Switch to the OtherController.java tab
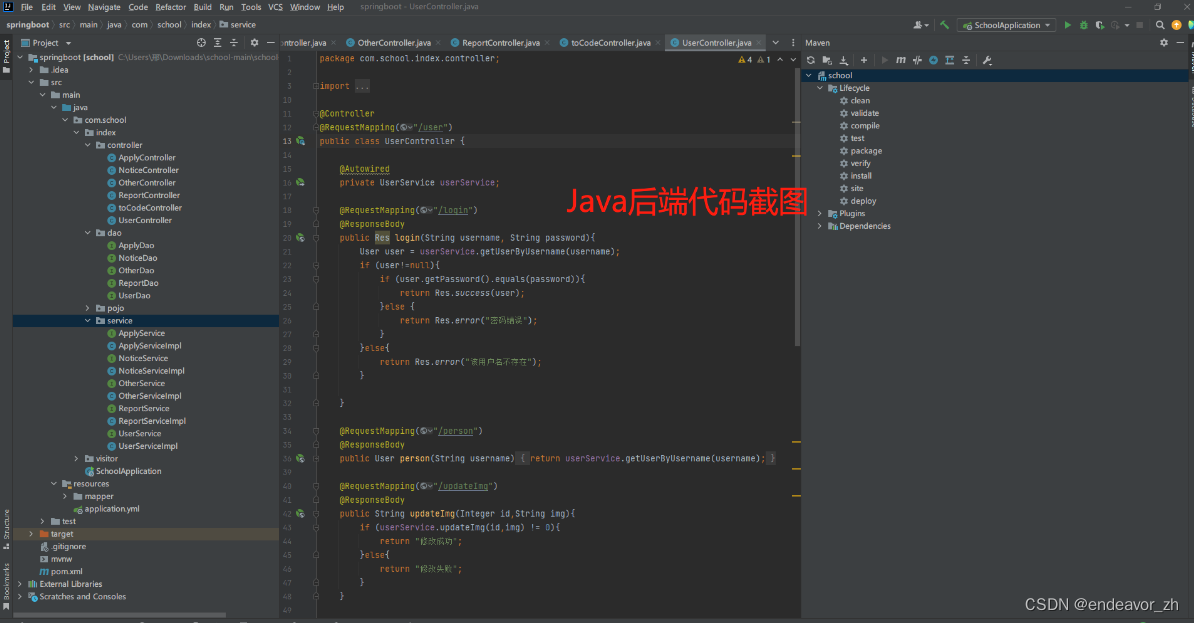The height and width of the screenshot is (623, 1194). (394, 43)
